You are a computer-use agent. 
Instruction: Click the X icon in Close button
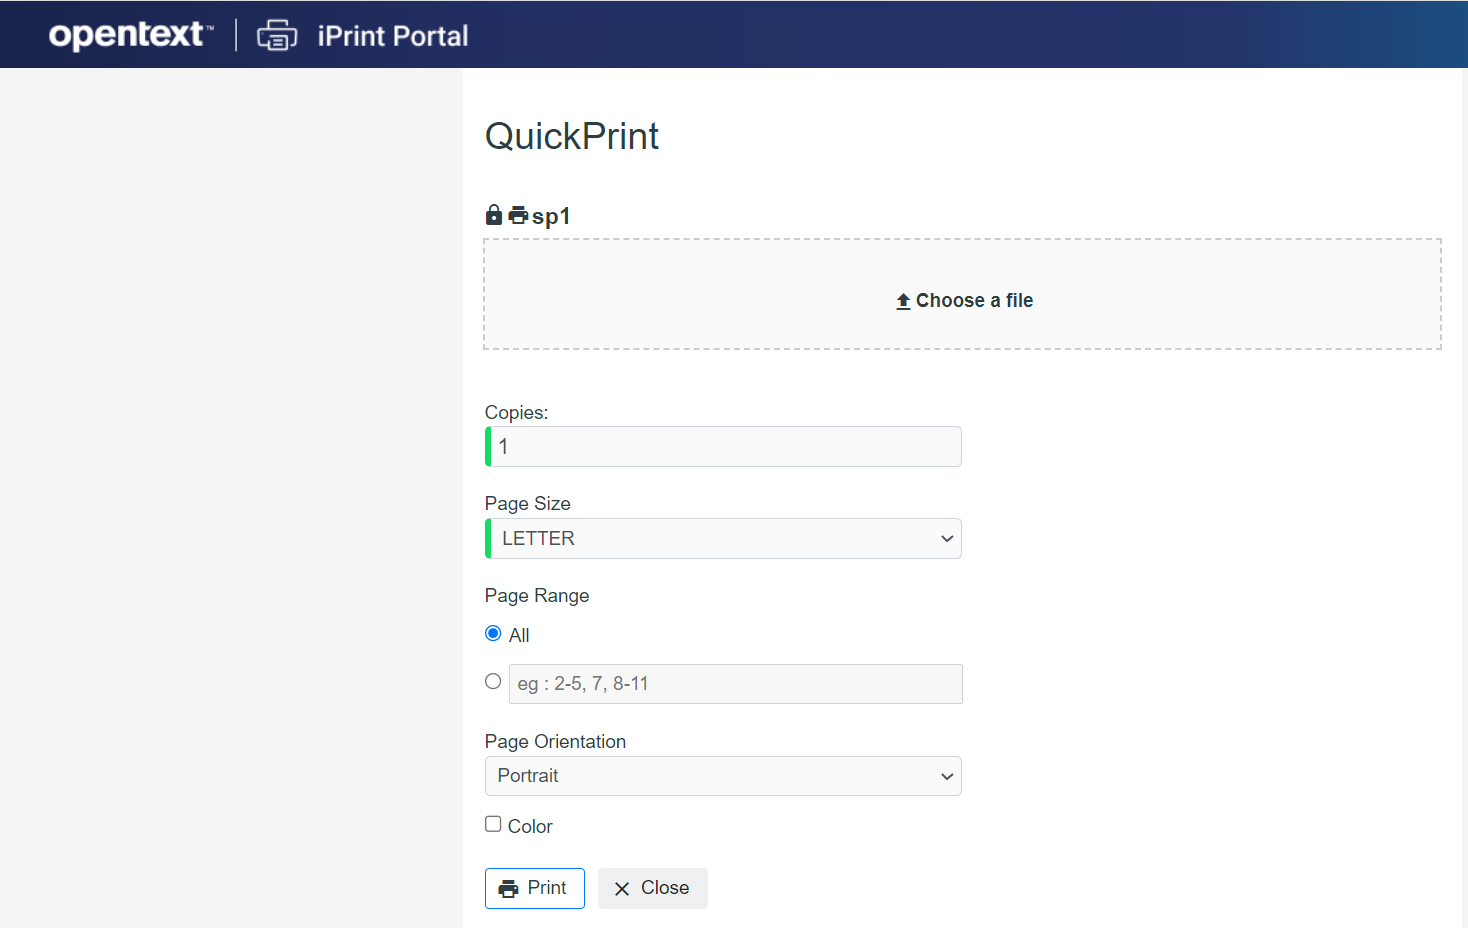tap(622, 889)
